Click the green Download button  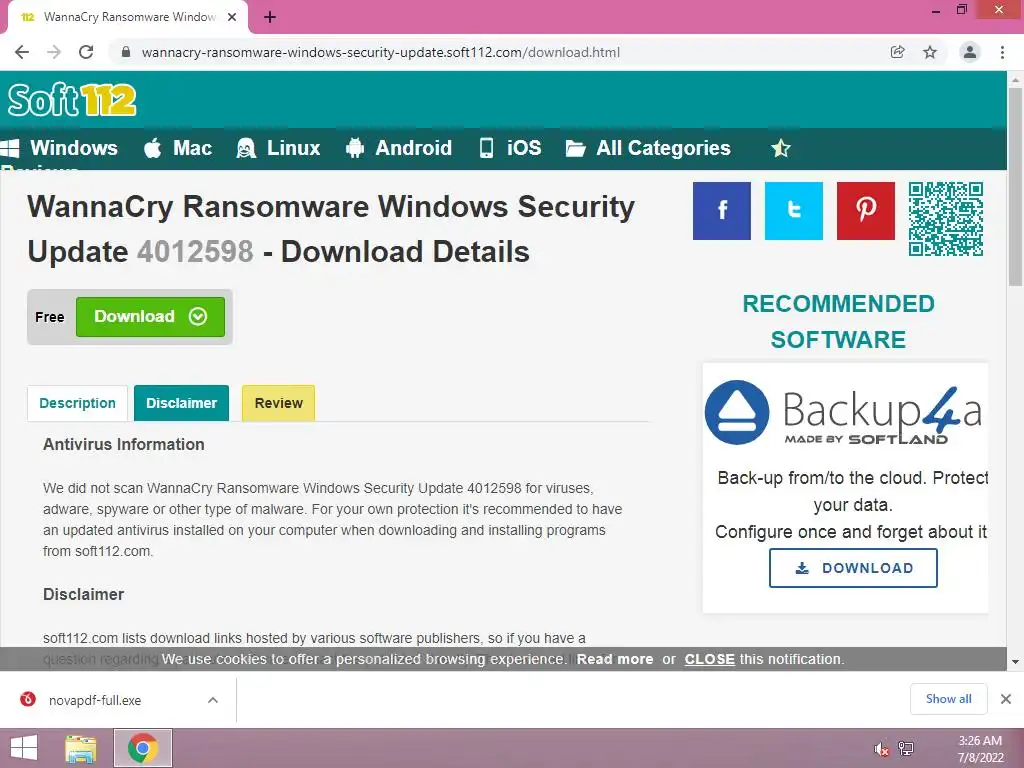[150, 317]
